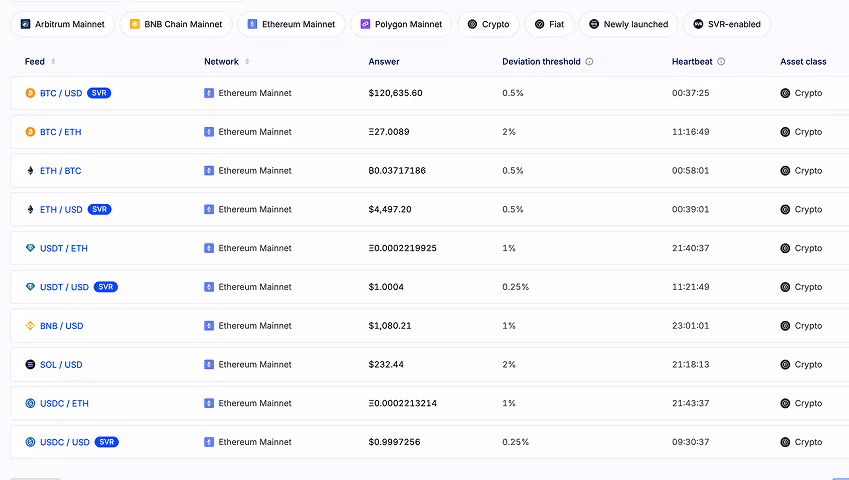
Task: Filter feeds by Arbitrum Mainnet chip
Action: tap(63, 24)
